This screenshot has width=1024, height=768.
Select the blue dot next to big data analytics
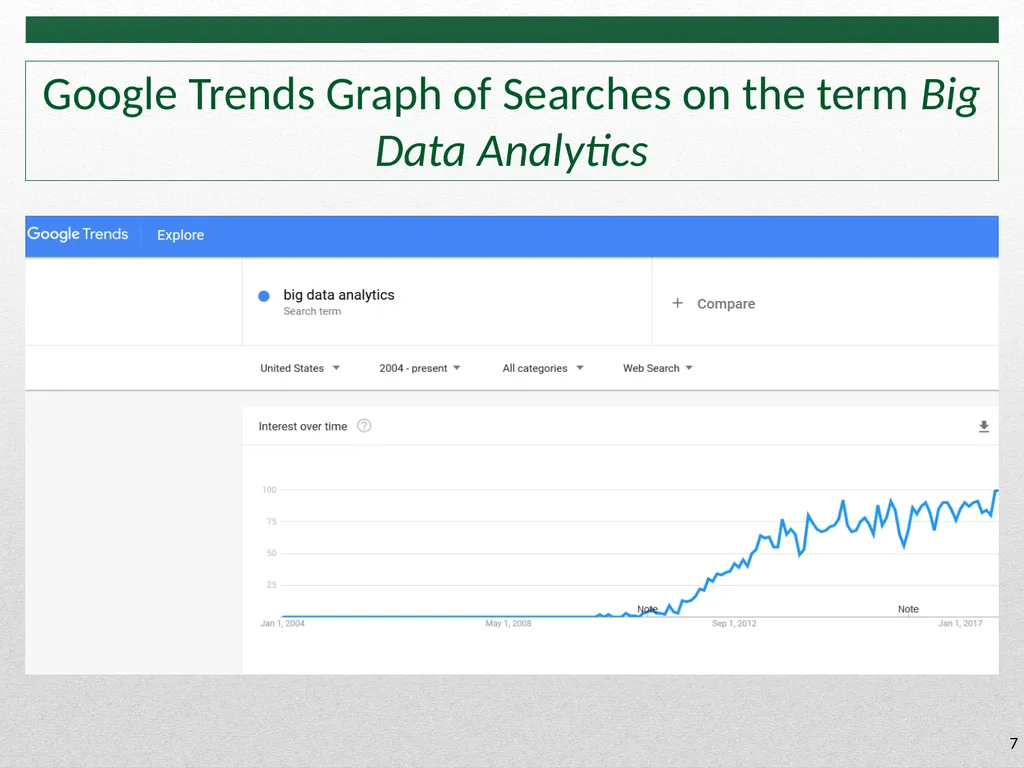264,296
